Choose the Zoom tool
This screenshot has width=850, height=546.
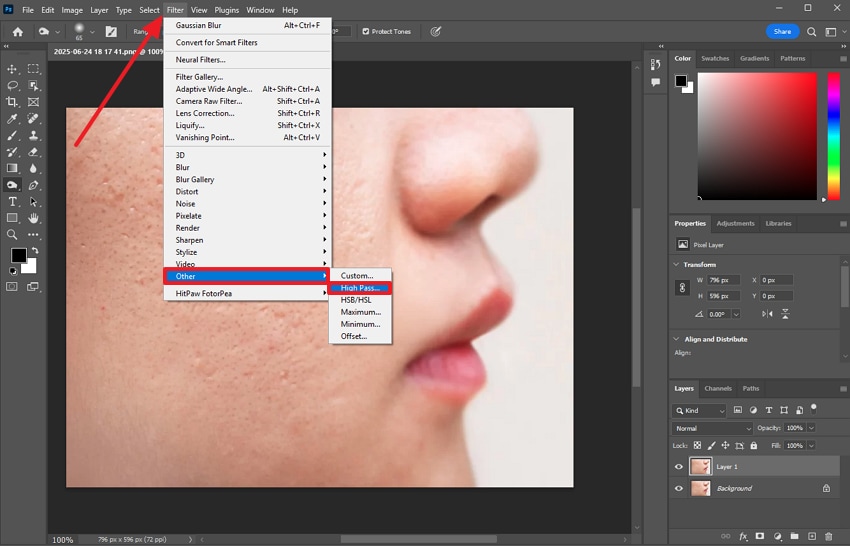pyautogui.click(x=12, y=235)
